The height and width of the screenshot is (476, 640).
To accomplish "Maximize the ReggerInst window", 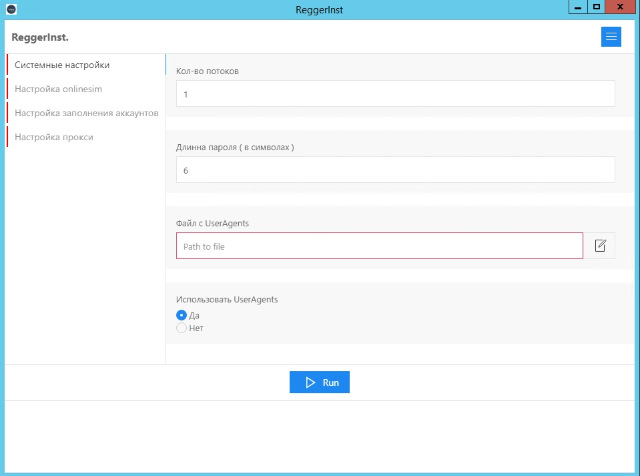I will tap(597, 6).
